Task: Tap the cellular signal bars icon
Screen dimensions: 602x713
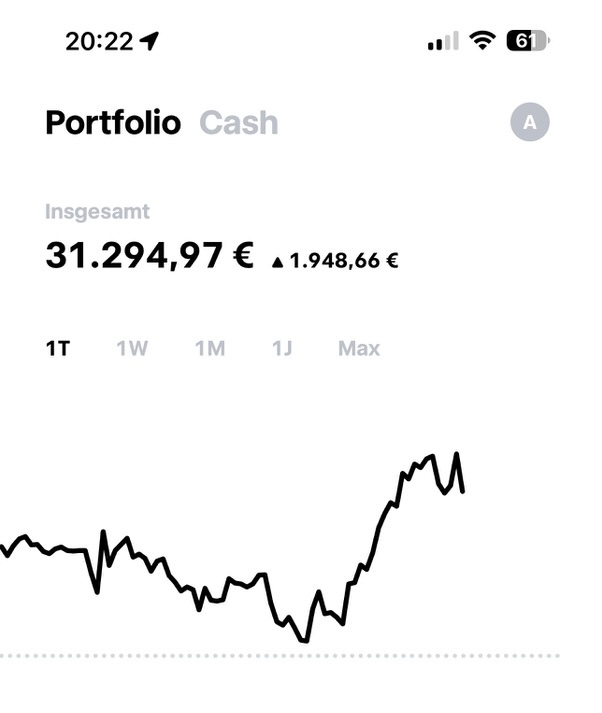Action: (442, 42)
